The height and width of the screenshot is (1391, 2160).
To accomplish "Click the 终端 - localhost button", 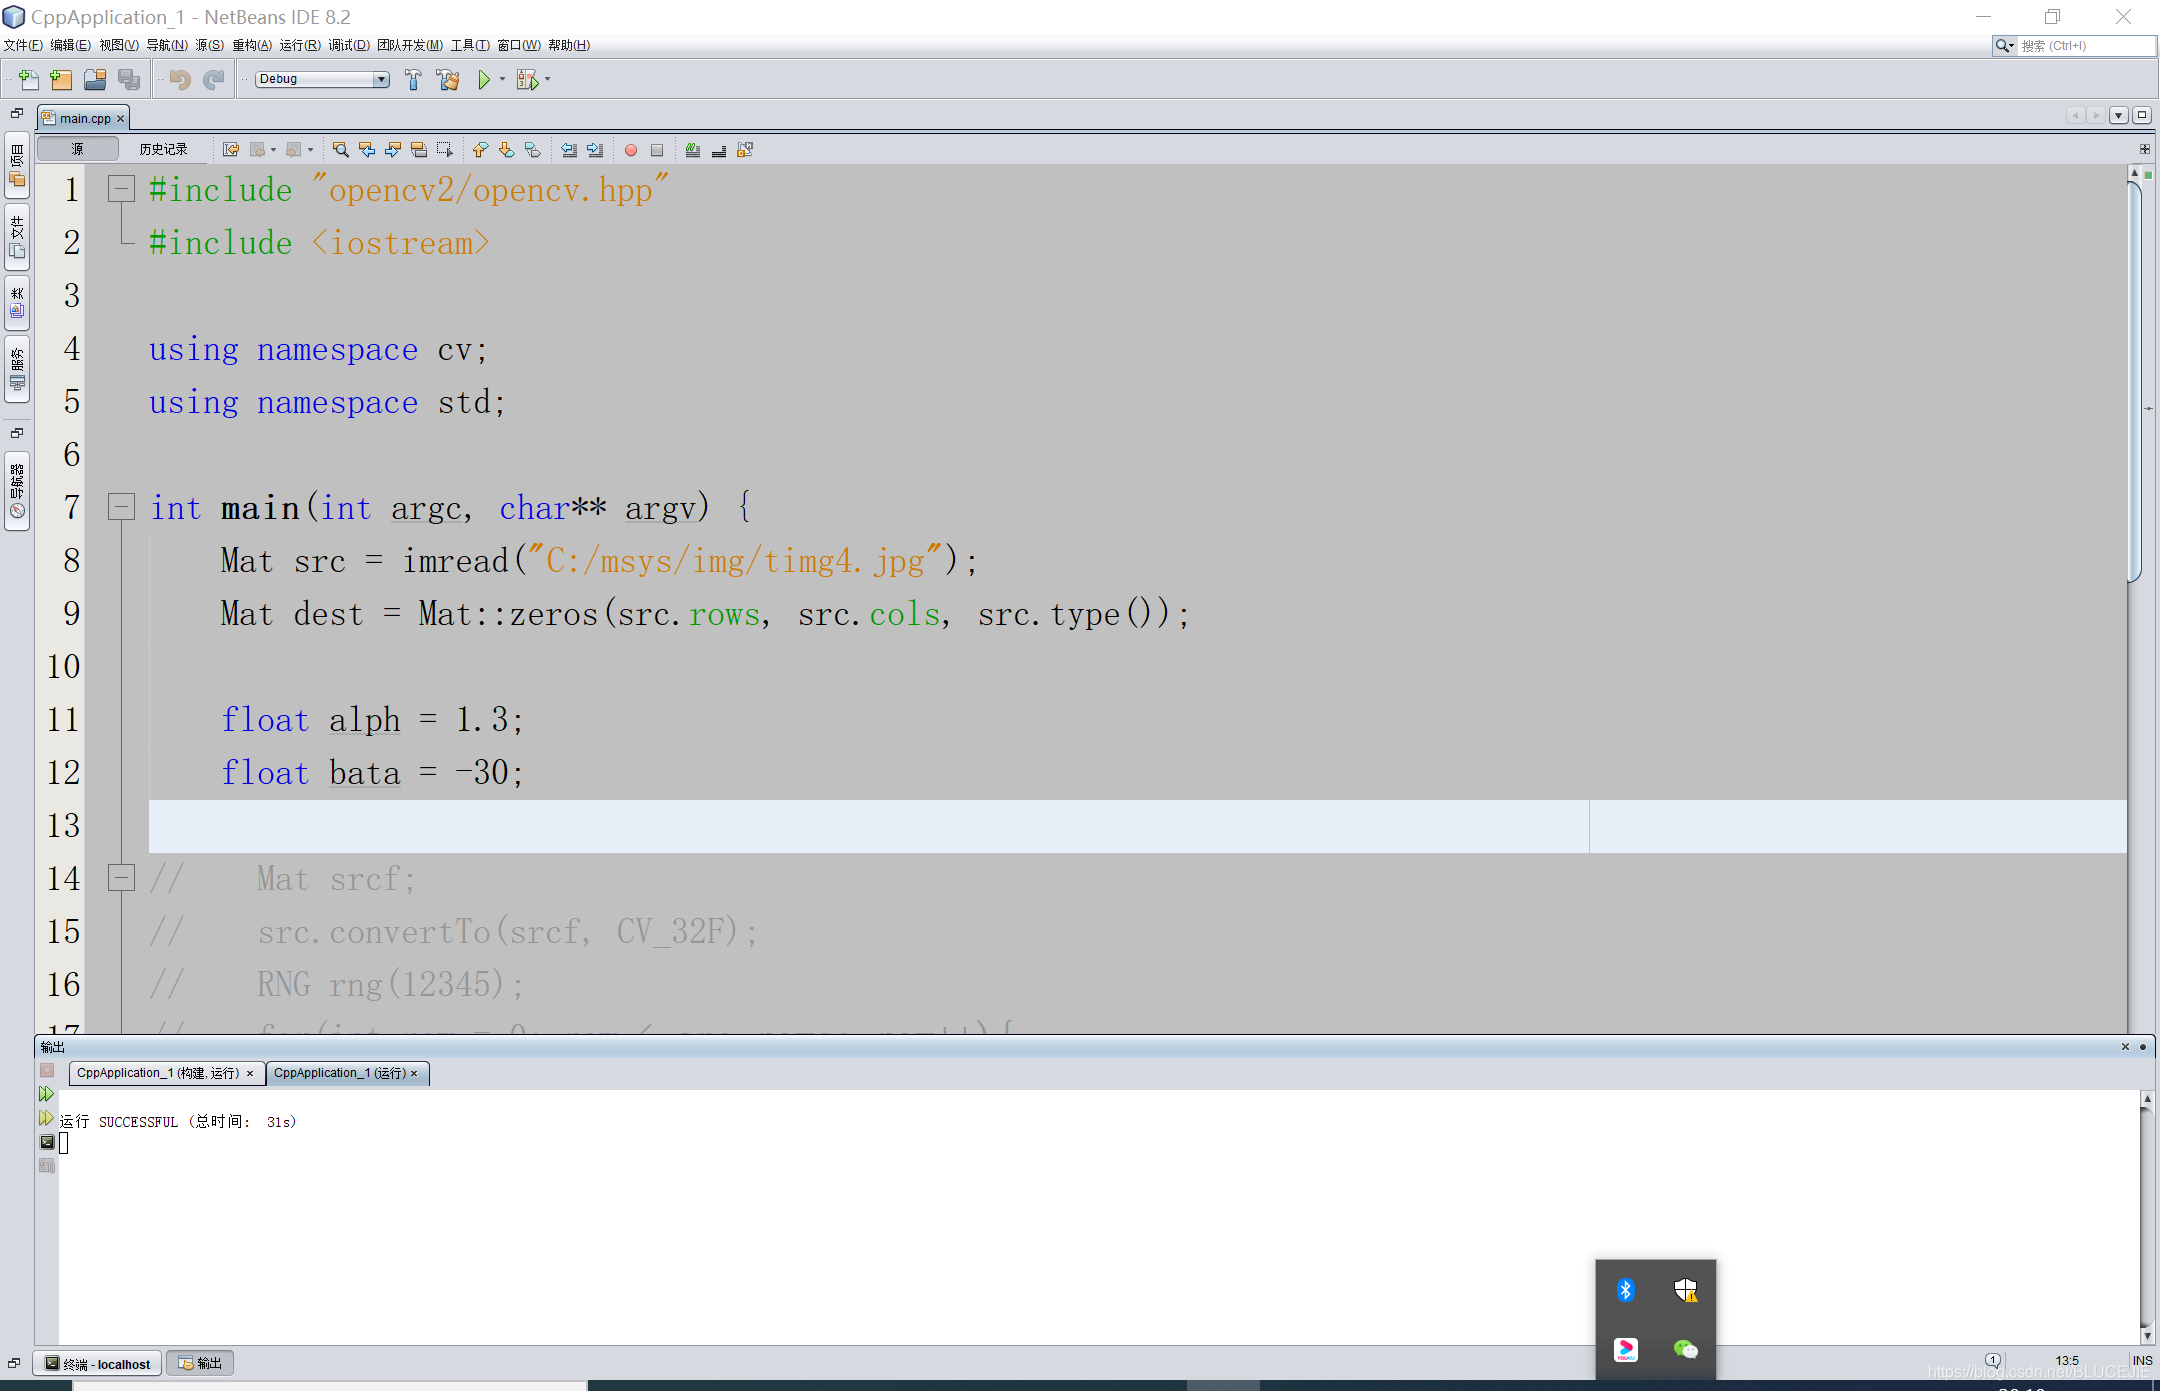I will click(x=98, y=1364).
